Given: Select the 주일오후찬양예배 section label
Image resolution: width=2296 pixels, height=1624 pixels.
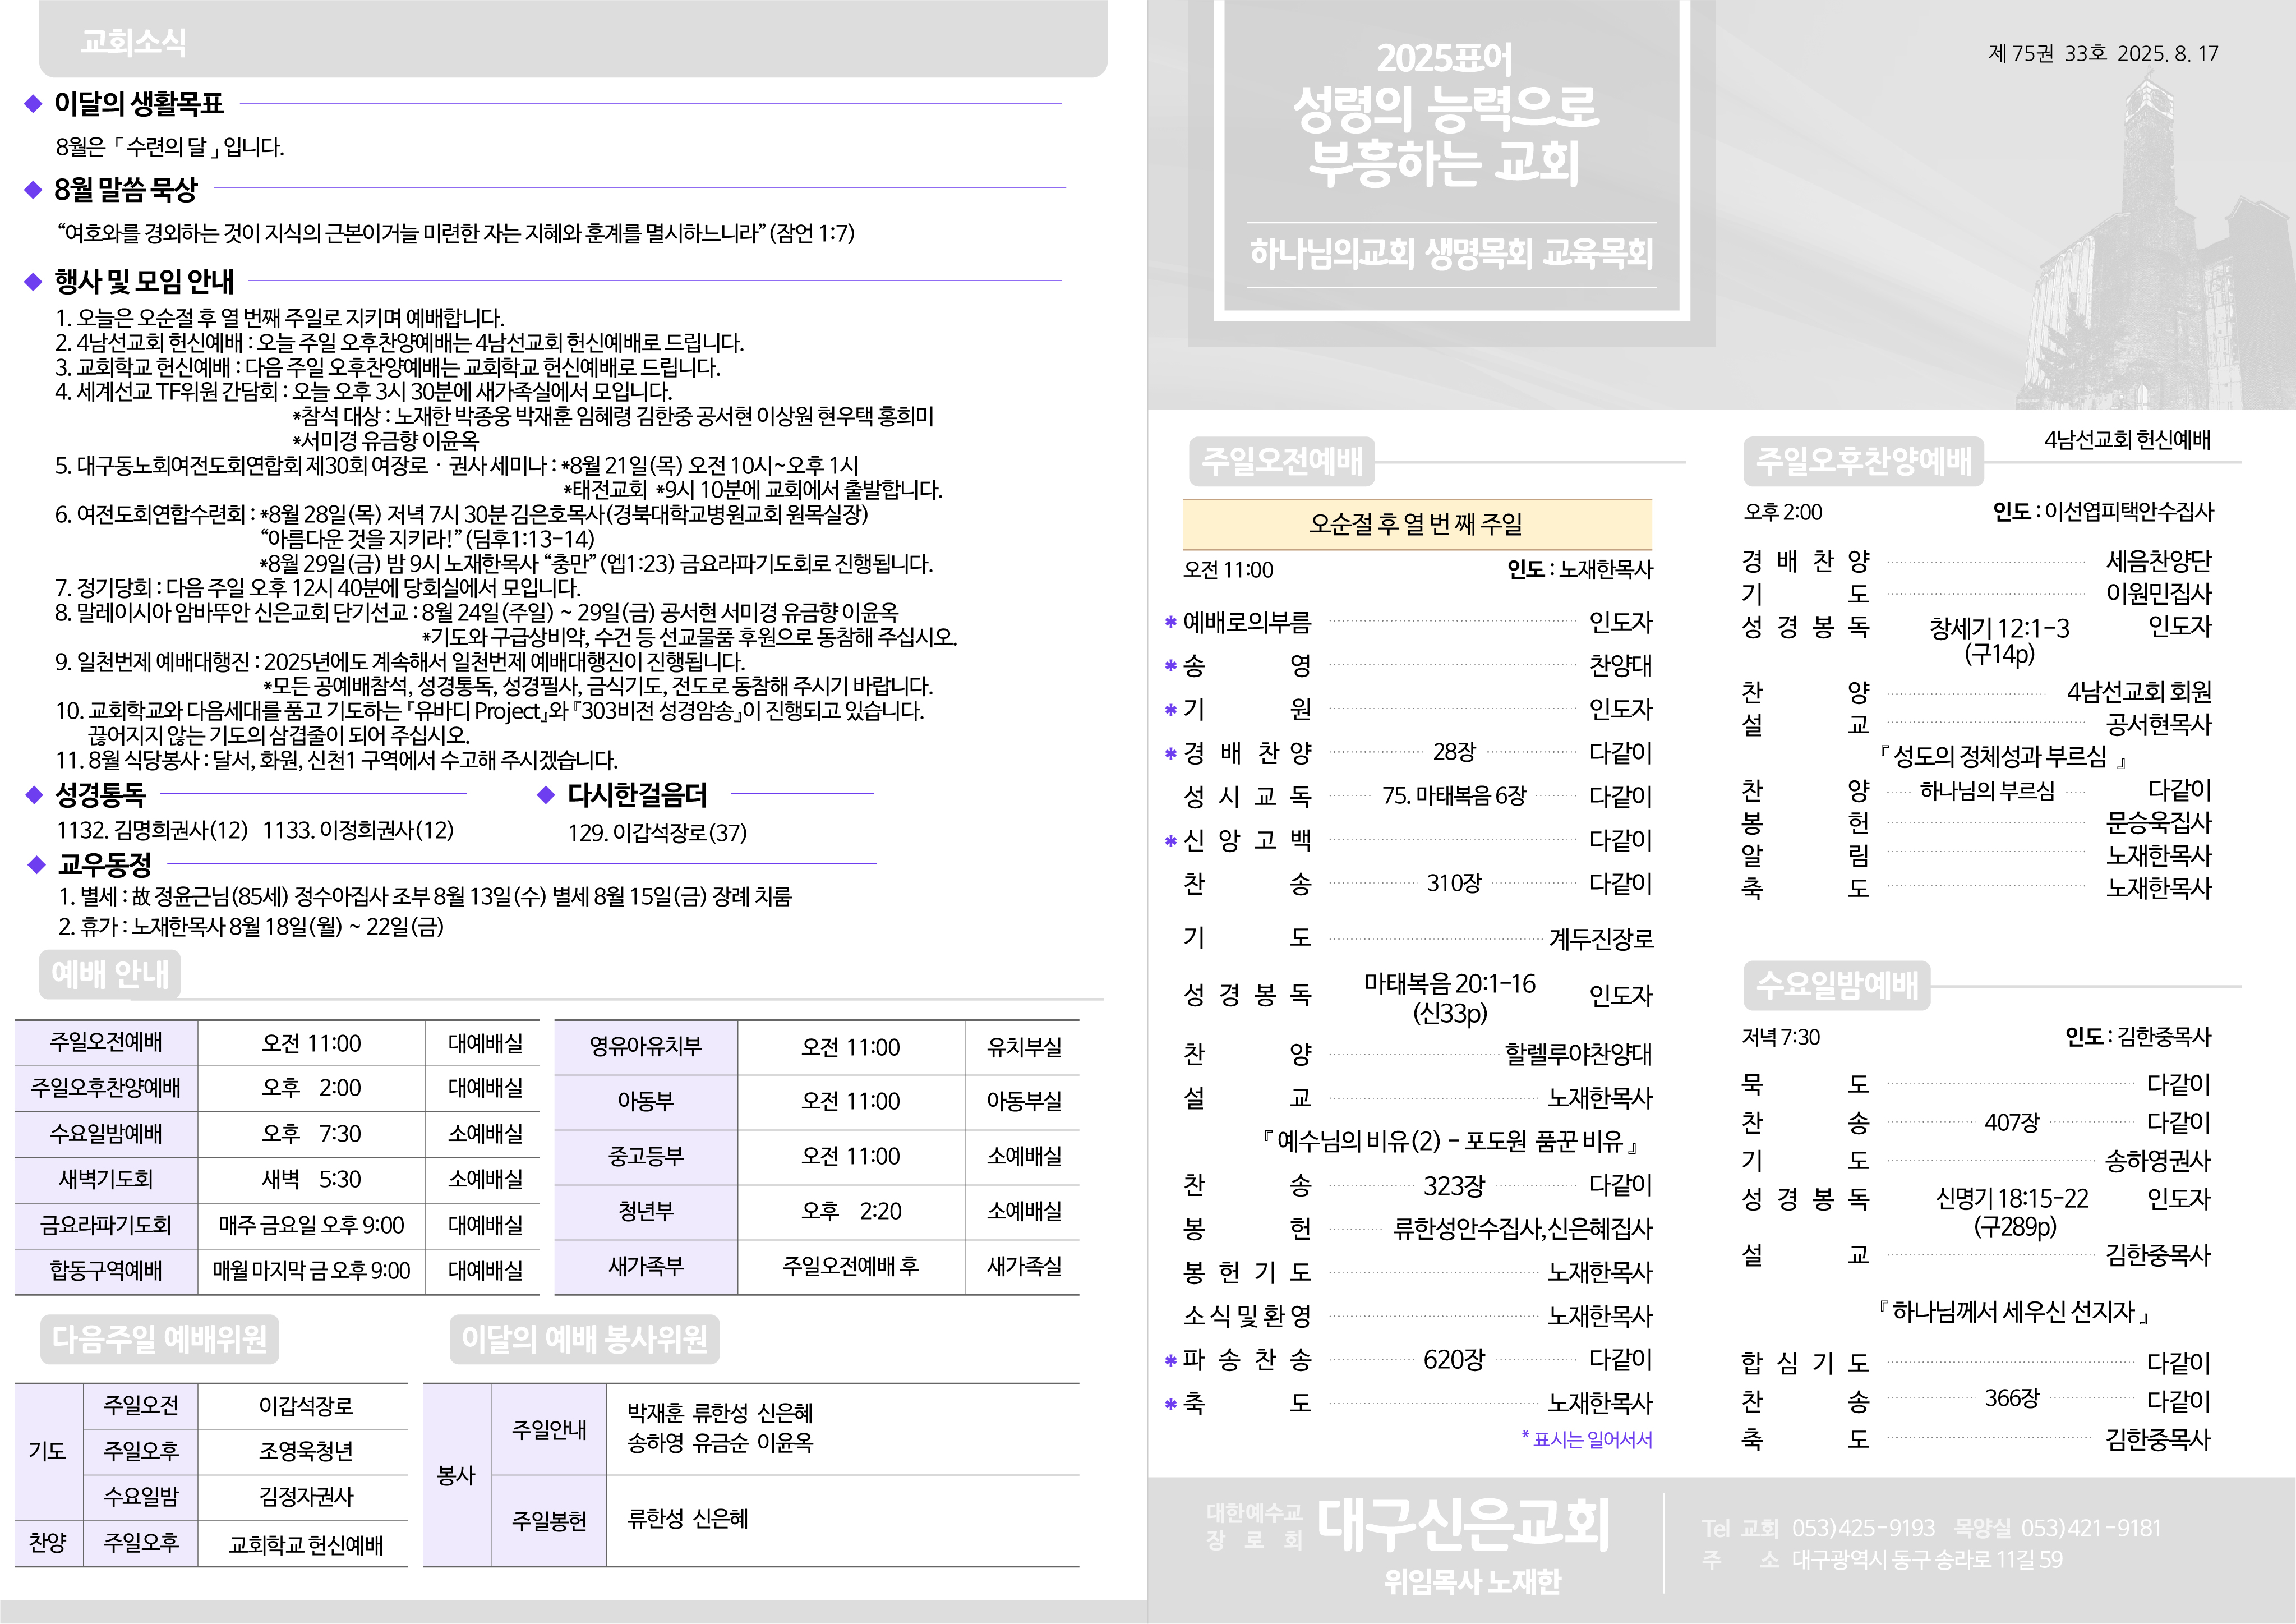Looking at the screenshot, I should pyautogui.click(x=1864, y=461).
